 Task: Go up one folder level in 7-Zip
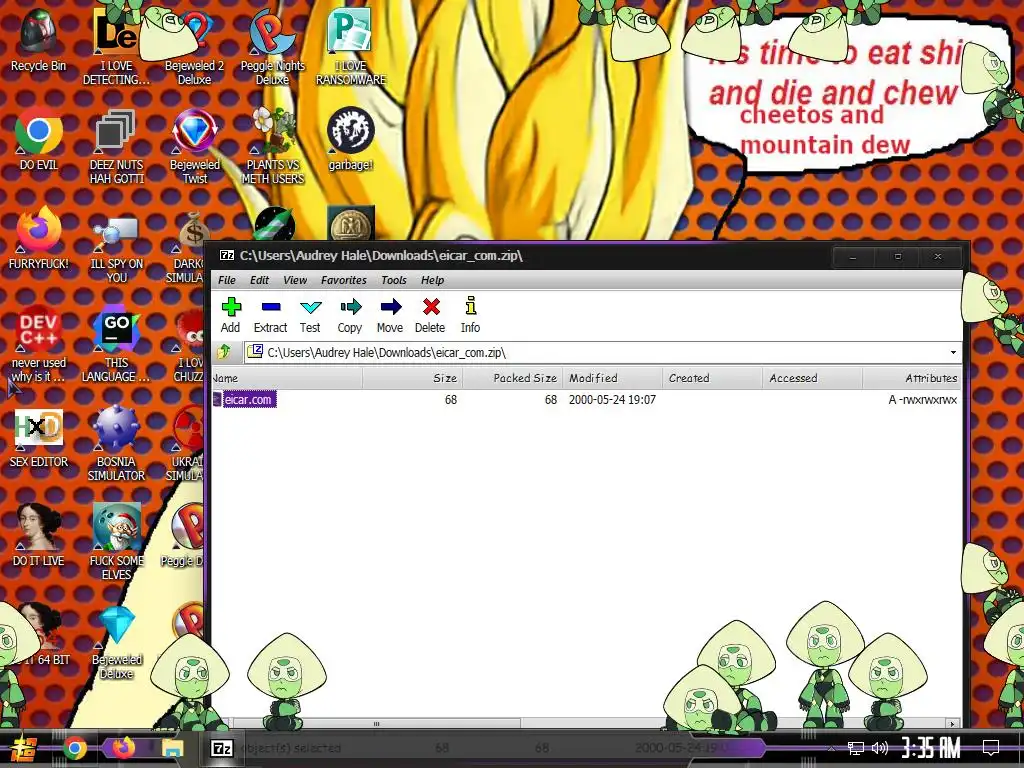(x=224, y=353)
